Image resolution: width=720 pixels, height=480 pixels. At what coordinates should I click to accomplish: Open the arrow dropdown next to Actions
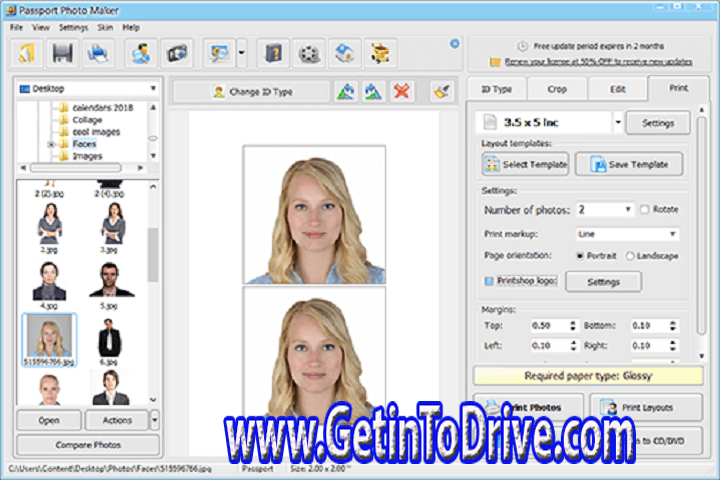(x=155, y=419)
